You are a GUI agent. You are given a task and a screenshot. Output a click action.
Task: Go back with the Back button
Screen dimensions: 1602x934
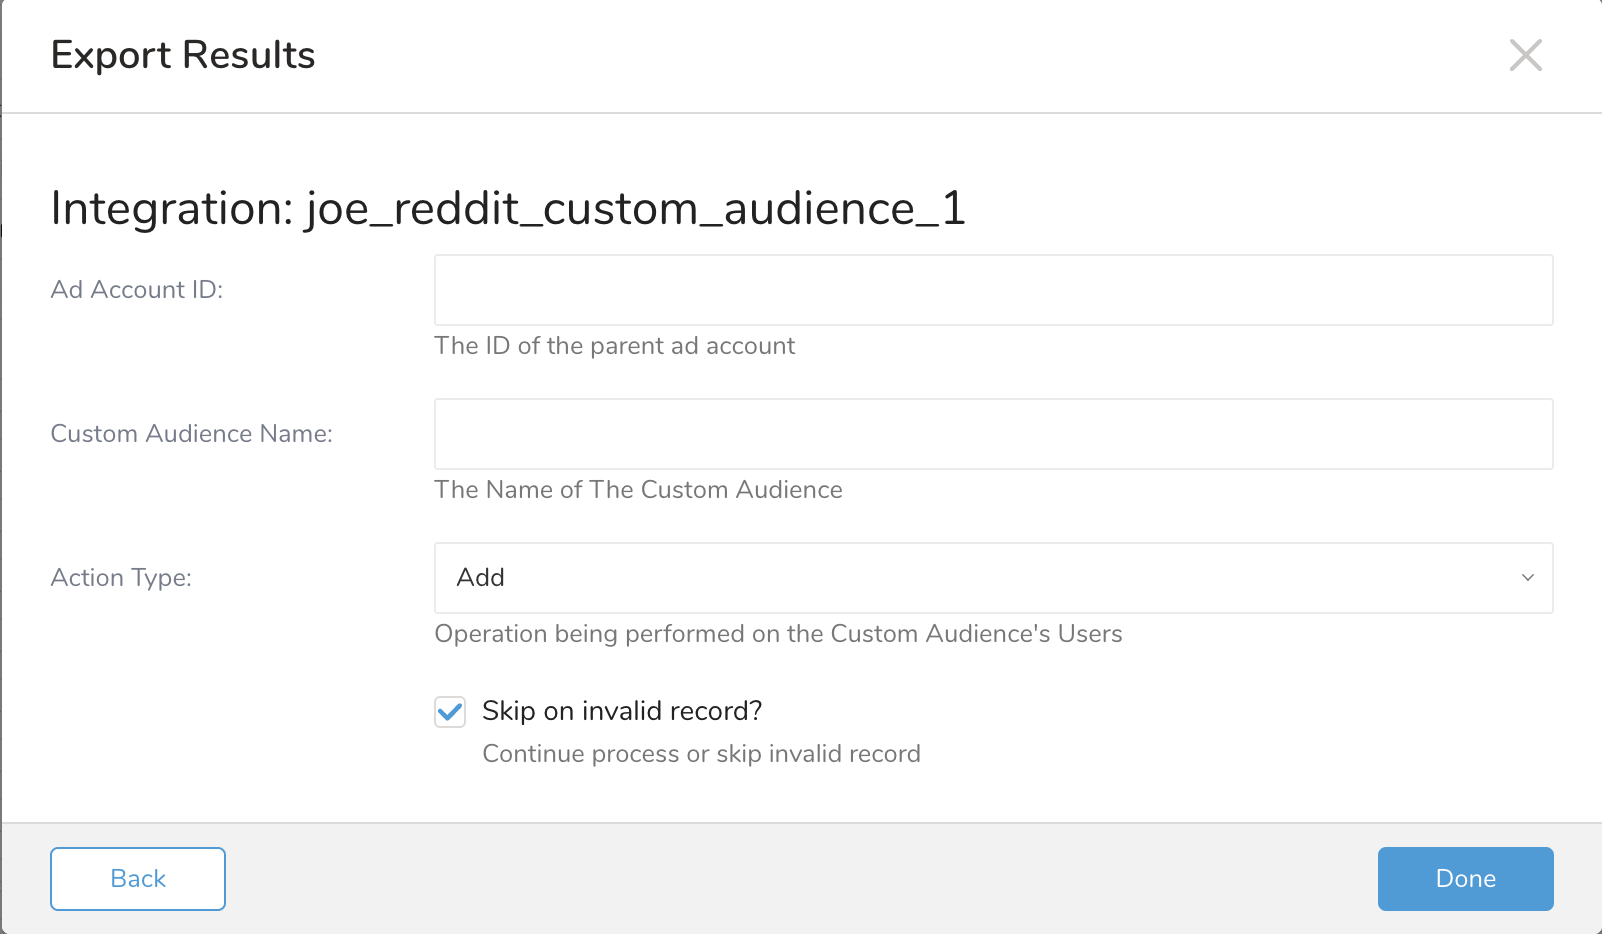click(138, 879)
